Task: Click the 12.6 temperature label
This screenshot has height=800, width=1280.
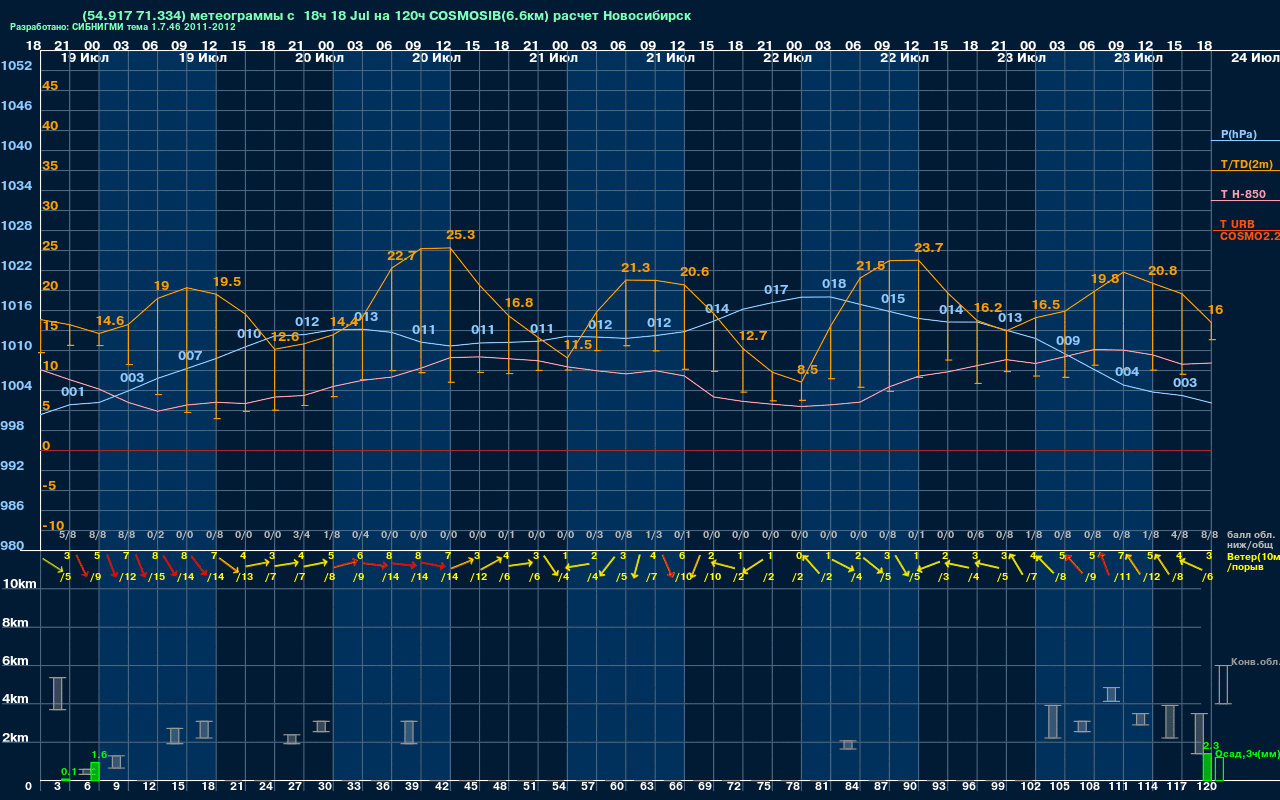Action: 285,337
